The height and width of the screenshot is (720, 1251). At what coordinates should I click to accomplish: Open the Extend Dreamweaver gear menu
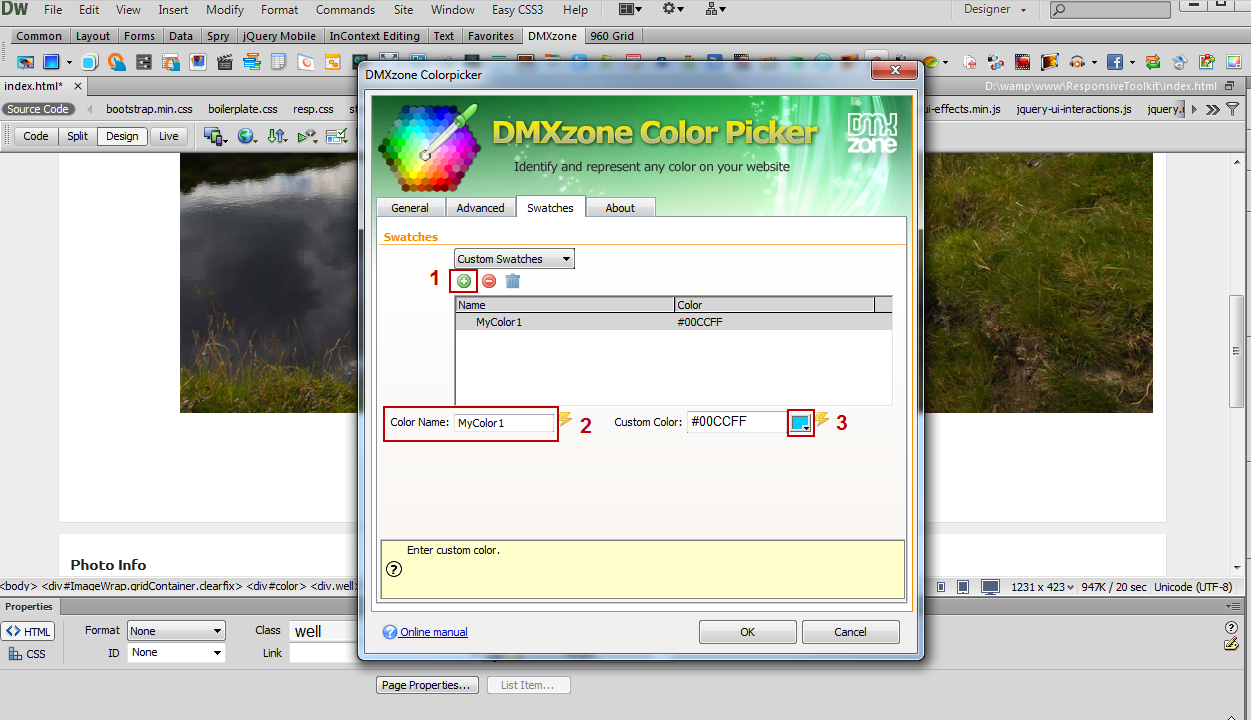(x=673, y=9)
